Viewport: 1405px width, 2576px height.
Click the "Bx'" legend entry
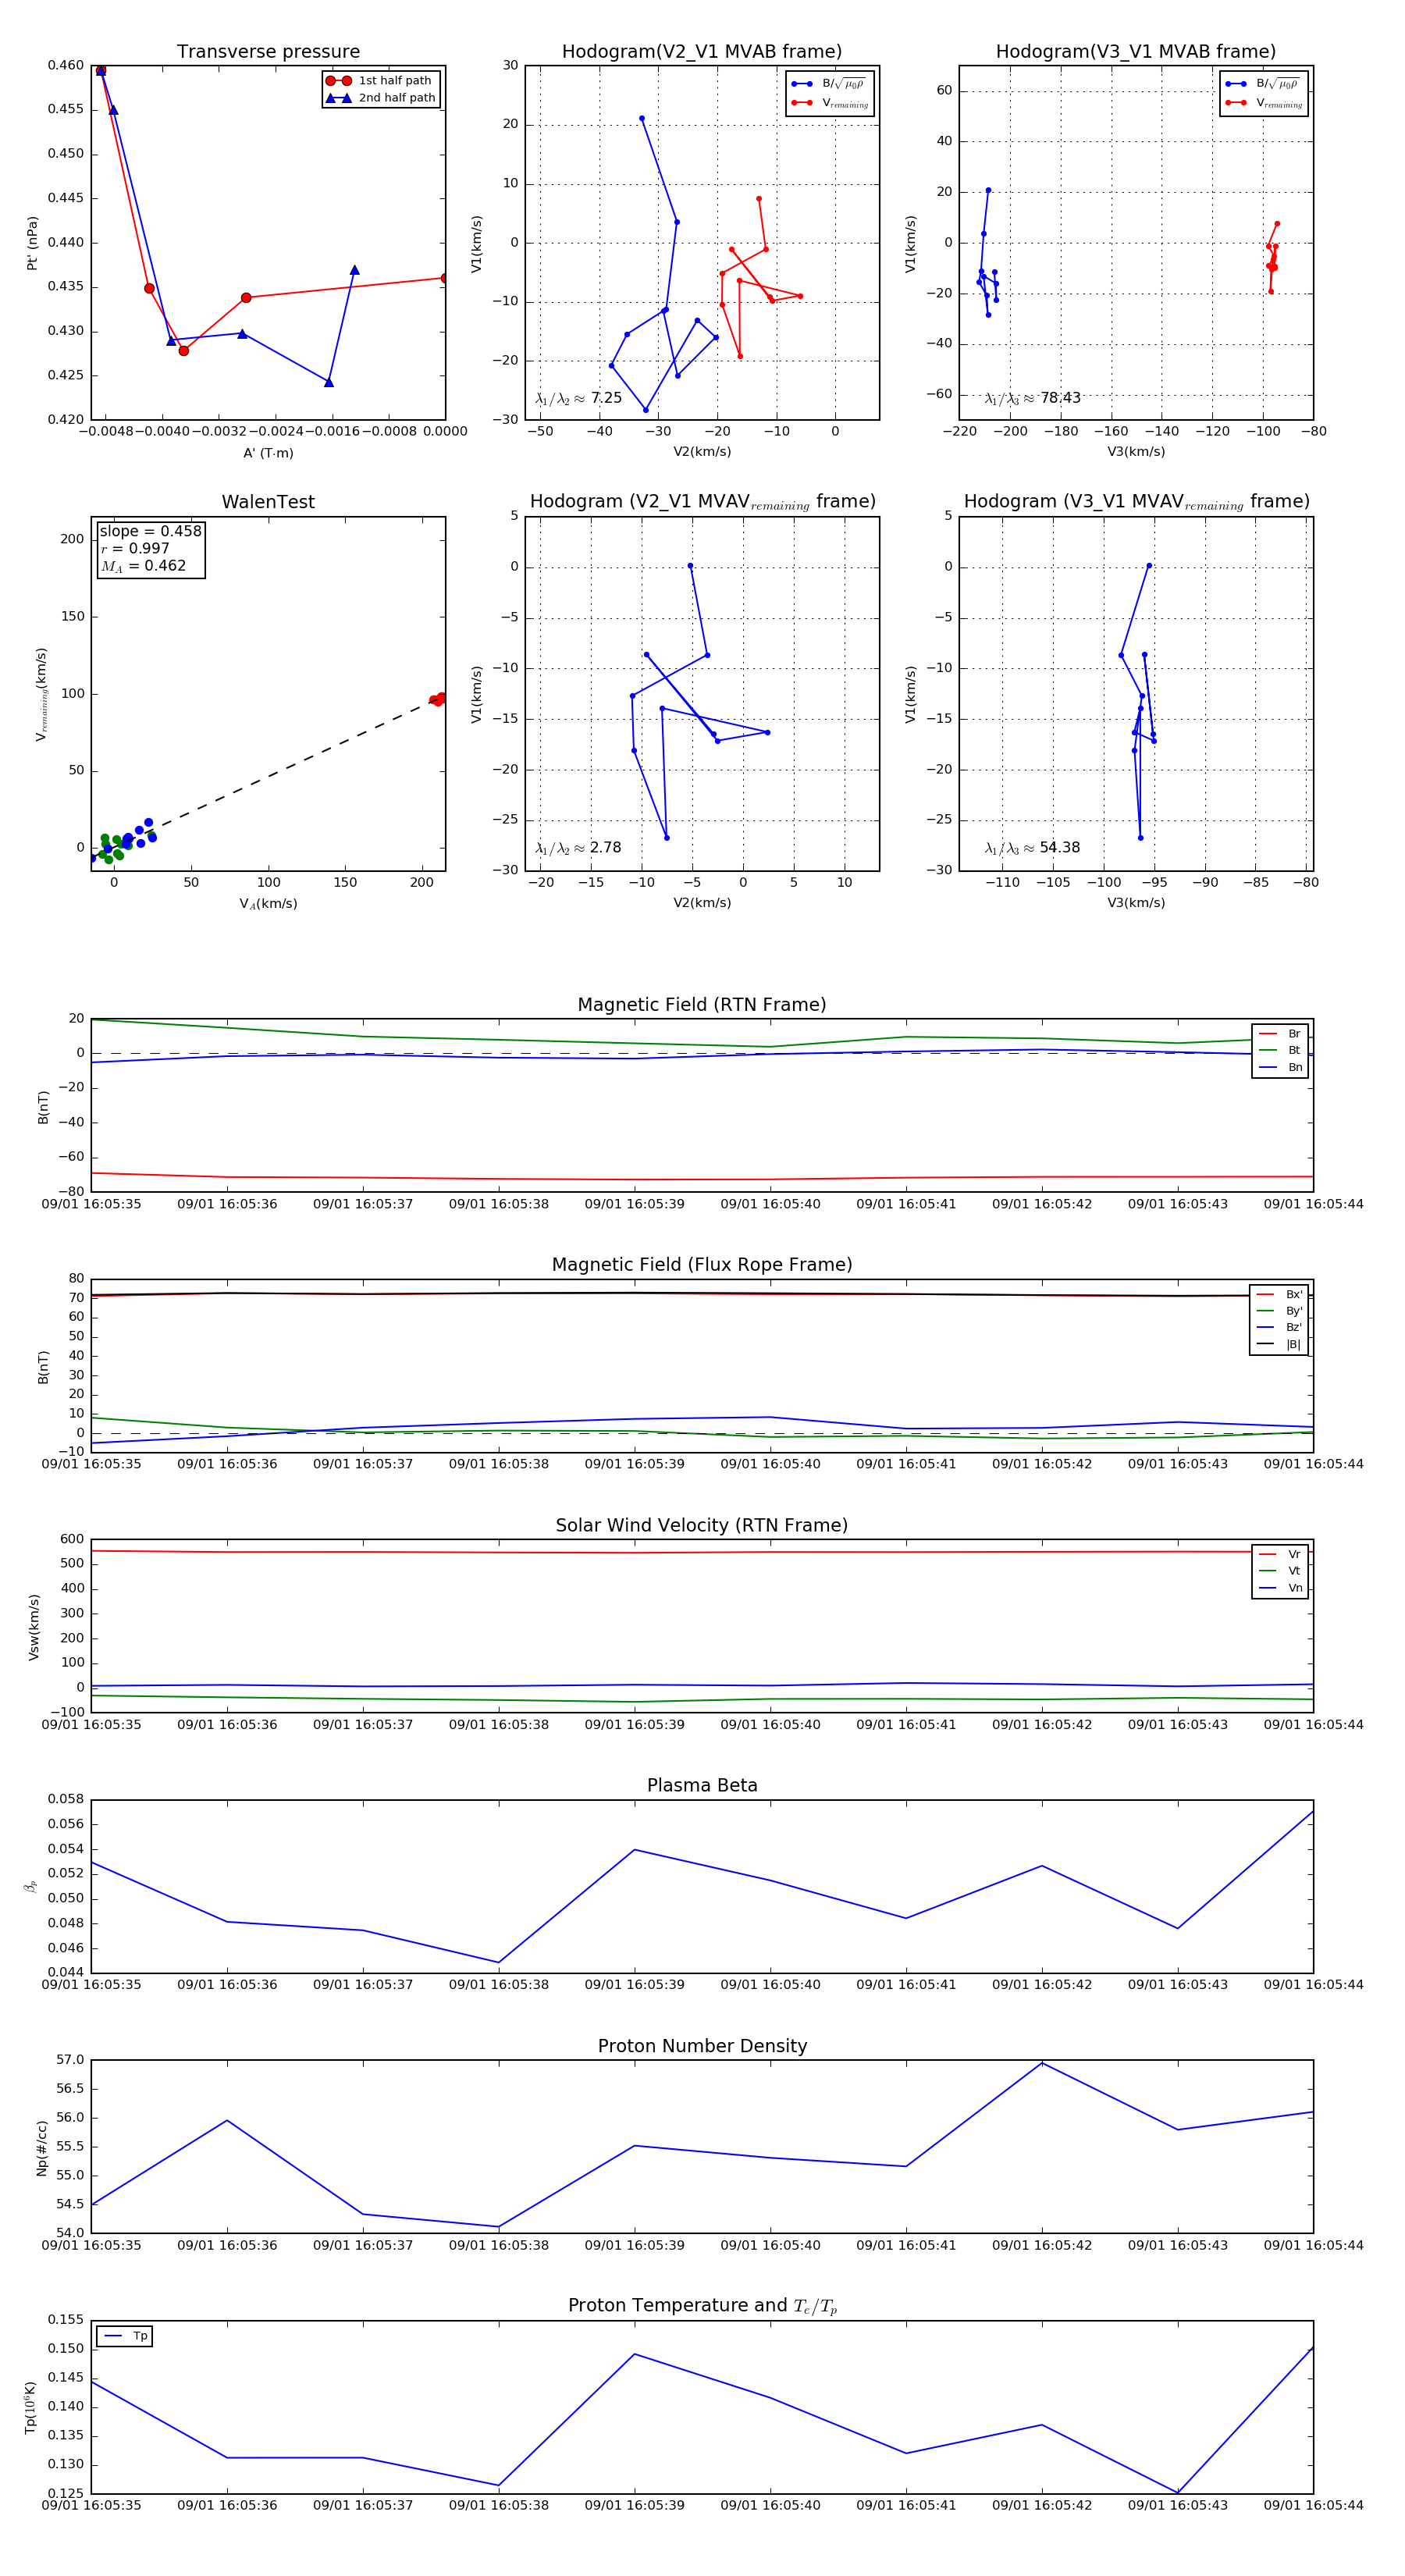click(1279, 1294)
